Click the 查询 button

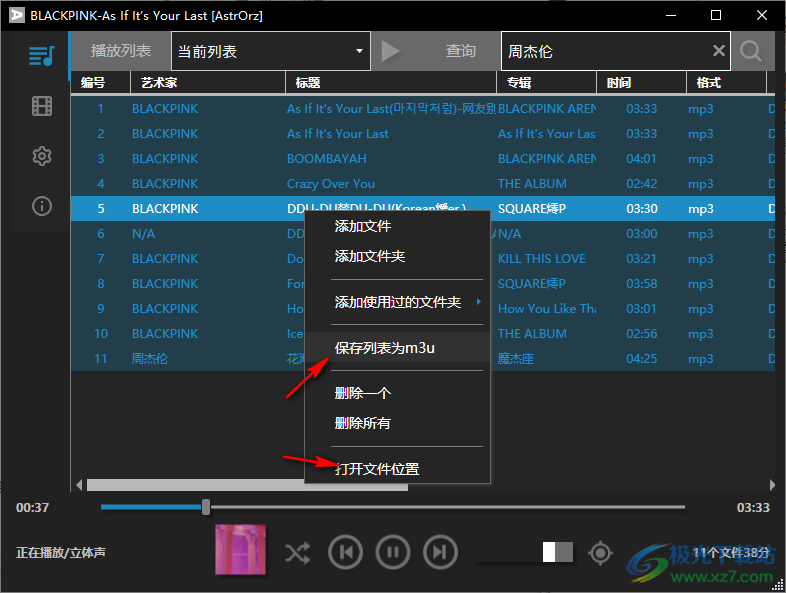(x=461, y=51)
